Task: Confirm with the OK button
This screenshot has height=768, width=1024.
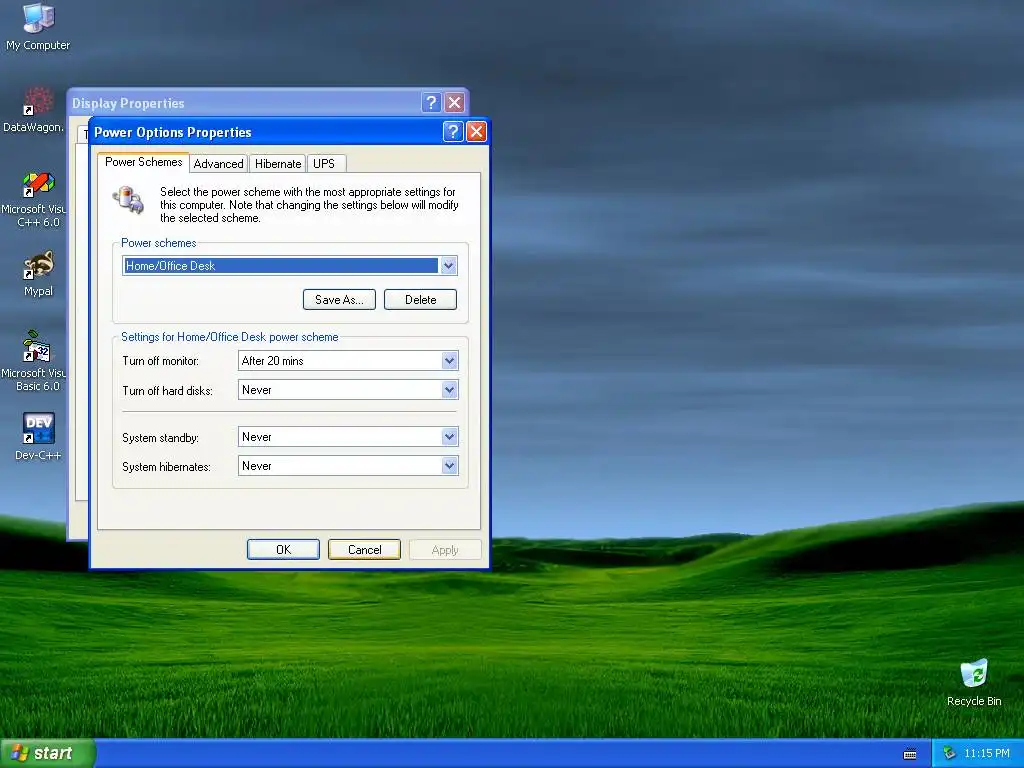Action: pyautogui.click(x=283, y=550)
